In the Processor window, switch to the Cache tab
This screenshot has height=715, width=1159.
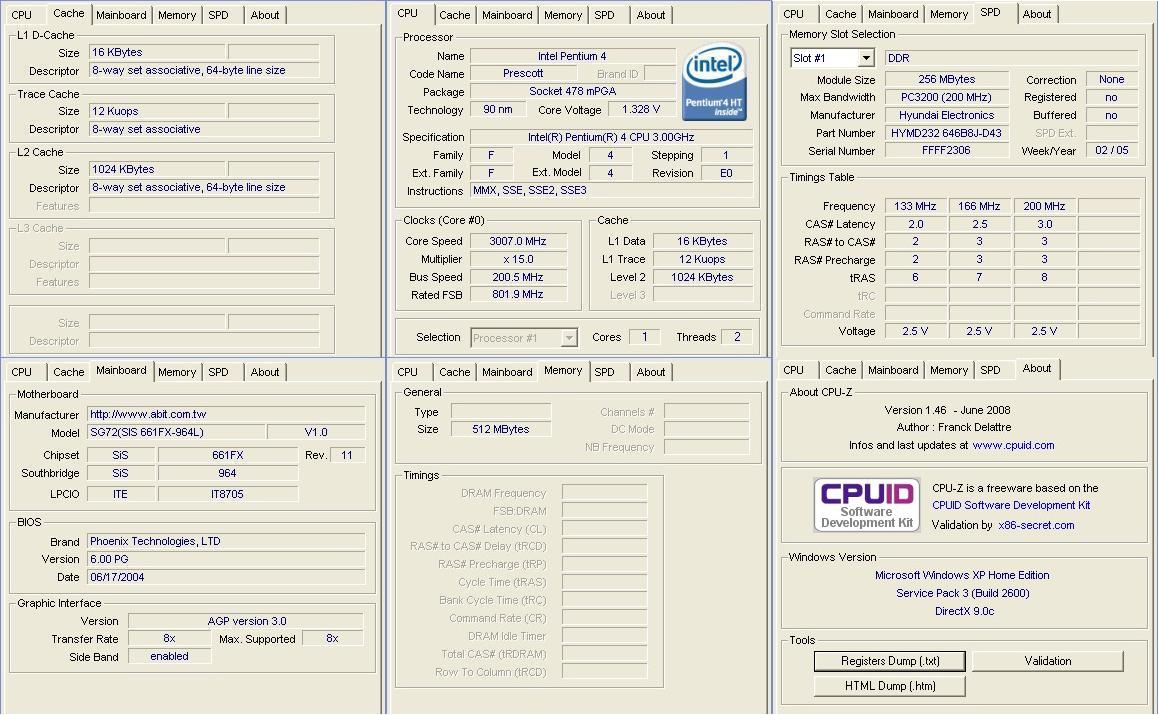pos(455,15)
